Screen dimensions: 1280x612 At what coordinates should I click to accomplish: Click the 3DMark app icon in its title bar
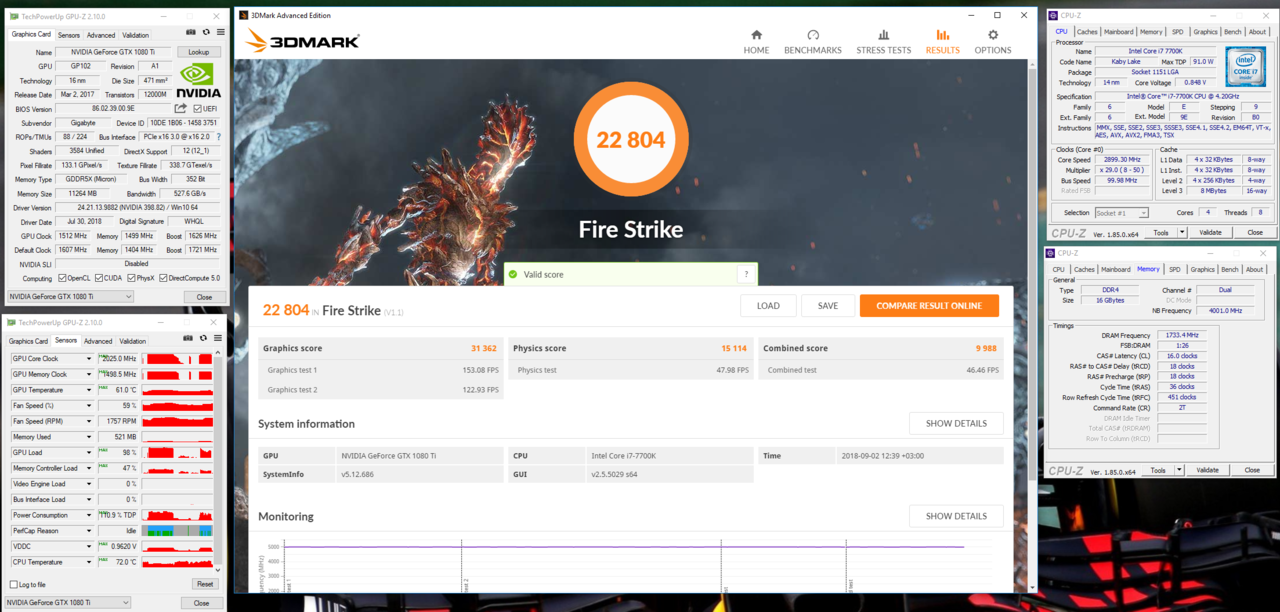(243, 15)
